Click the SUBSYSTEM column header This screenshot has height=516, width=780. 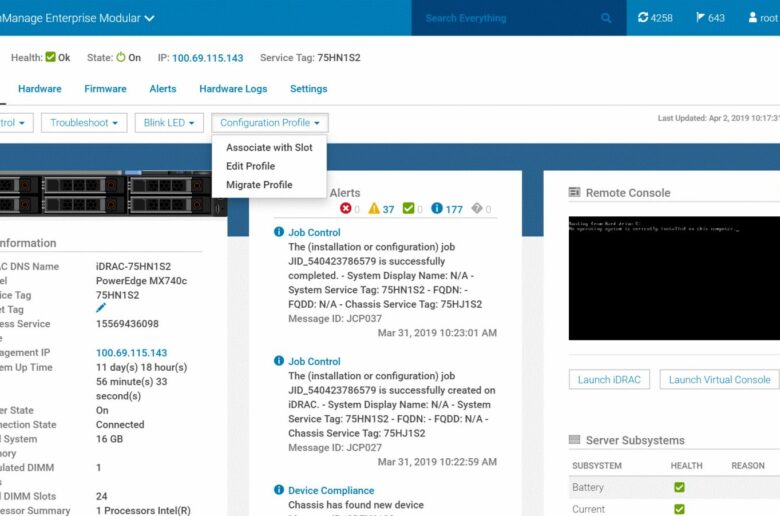point(597,466)
